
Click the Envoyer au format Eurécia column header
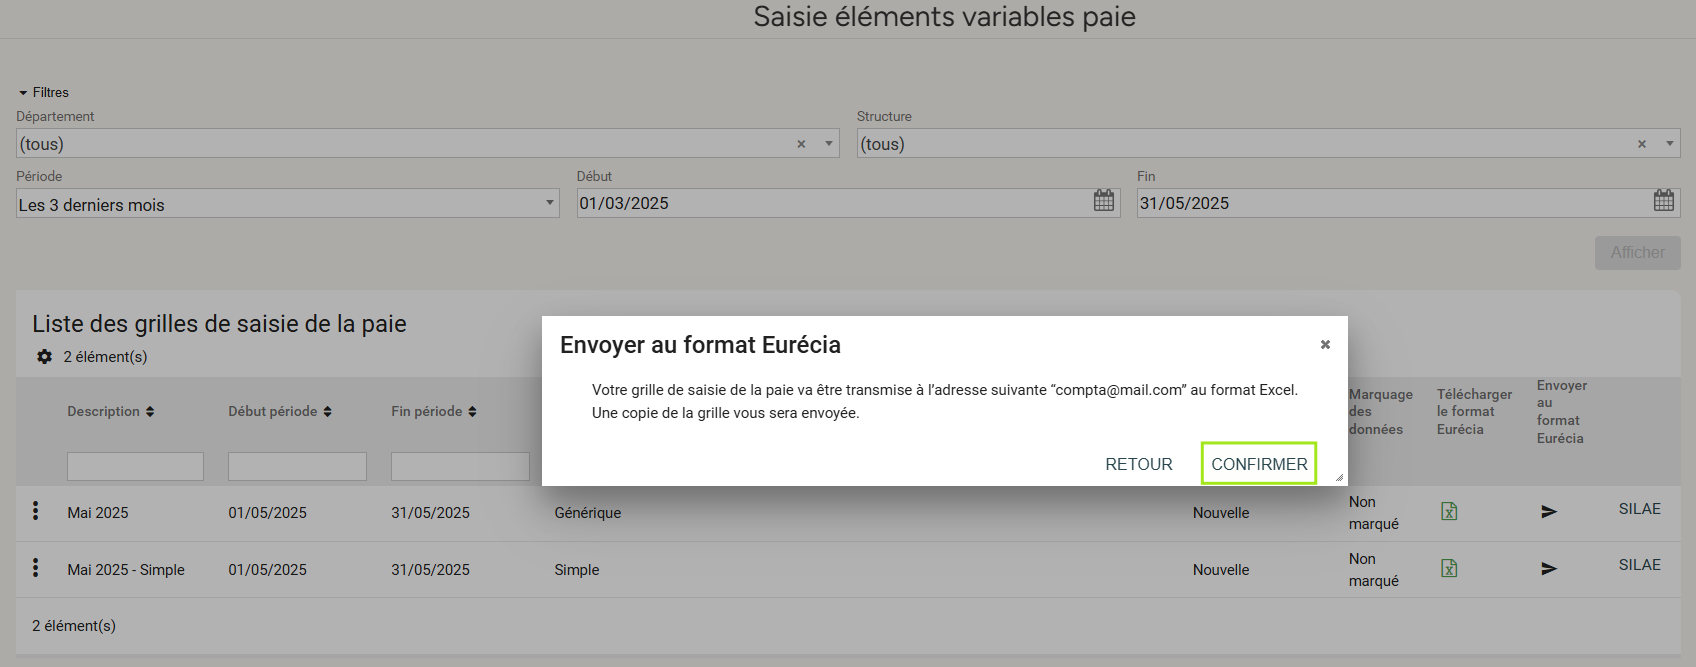coord(1562,412)
